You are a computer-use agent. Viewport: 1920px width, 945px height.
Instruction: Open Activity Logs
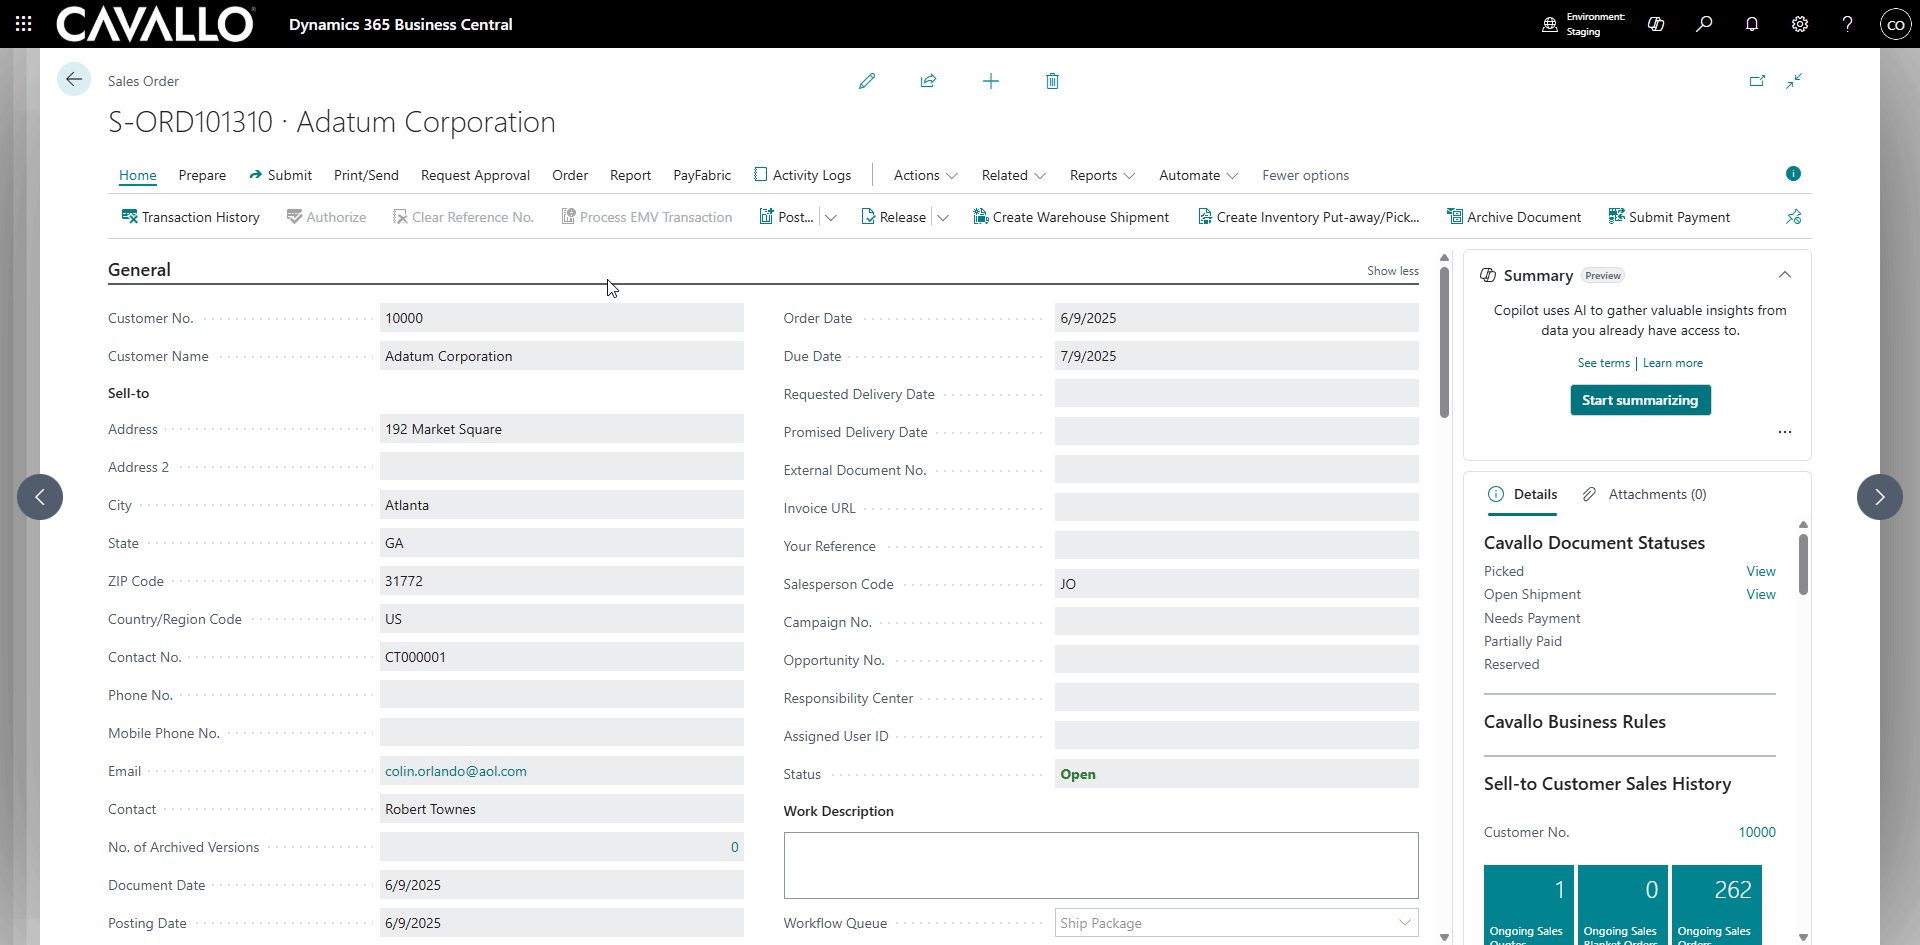click(803, 175)
